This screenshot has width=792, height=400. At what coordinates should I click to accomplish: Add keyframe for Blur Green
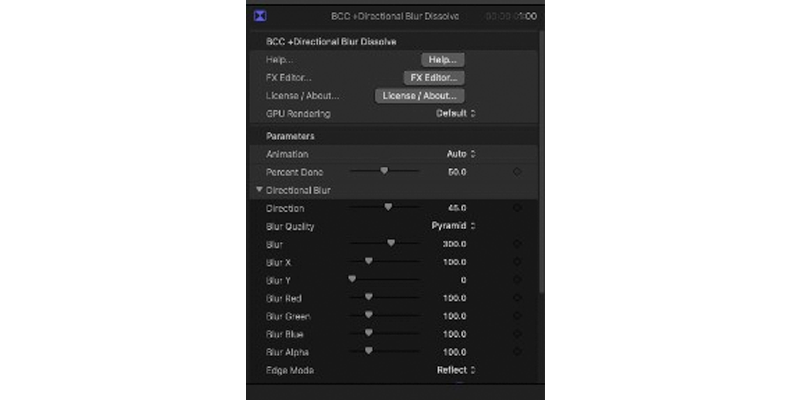[517, 316]
